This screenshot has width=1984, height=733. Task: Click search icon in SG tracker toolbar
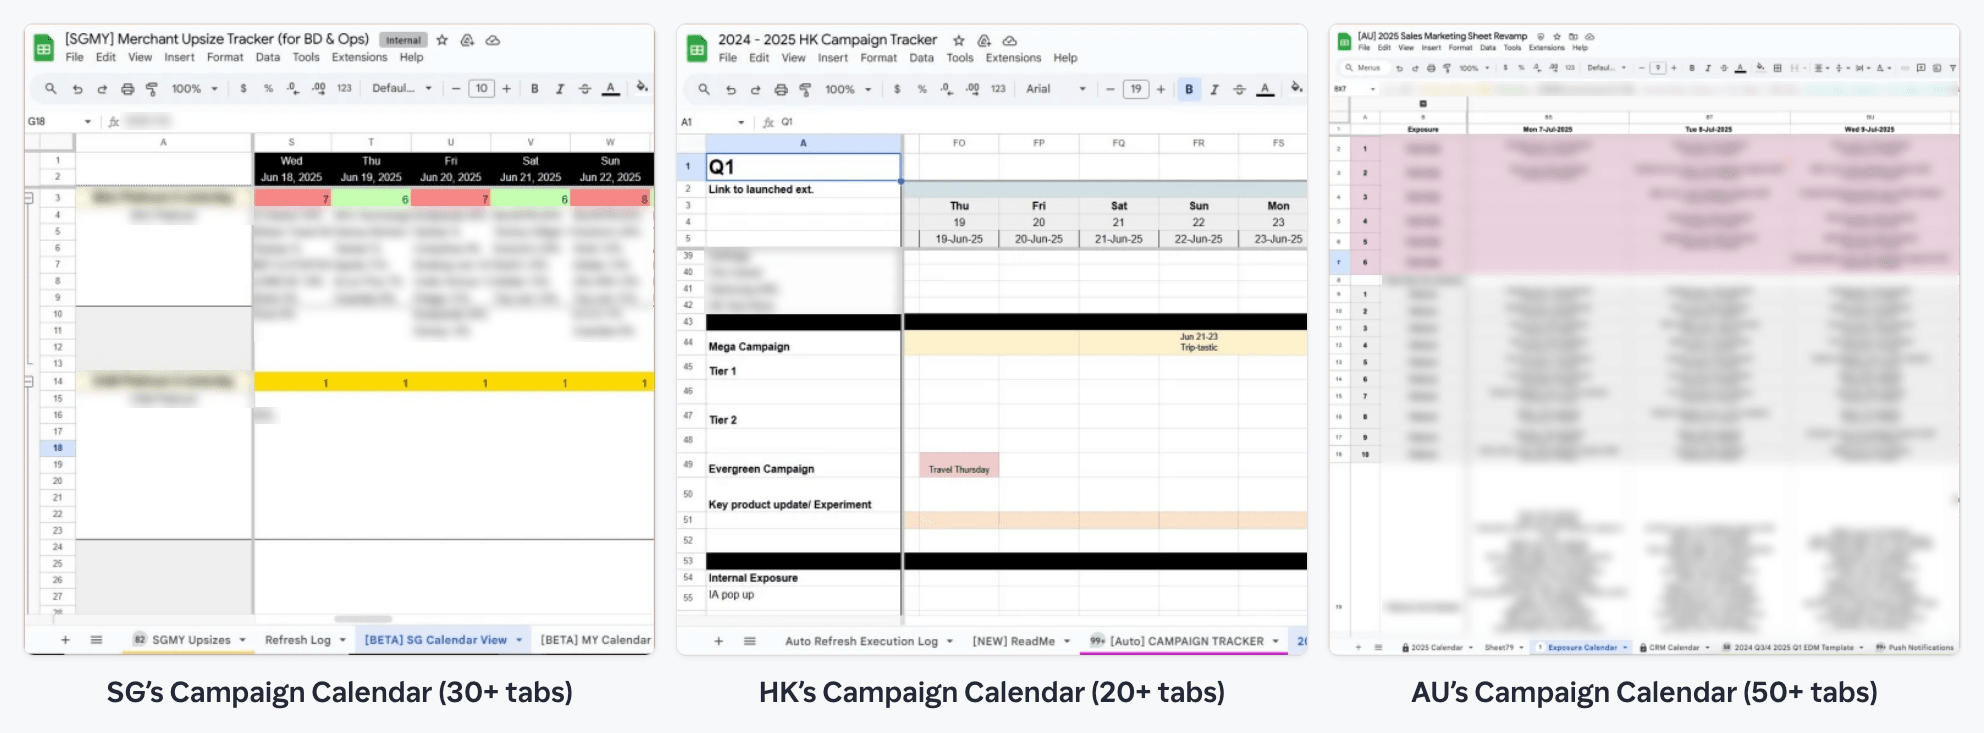pyautogui.click(x=50, y=88)
